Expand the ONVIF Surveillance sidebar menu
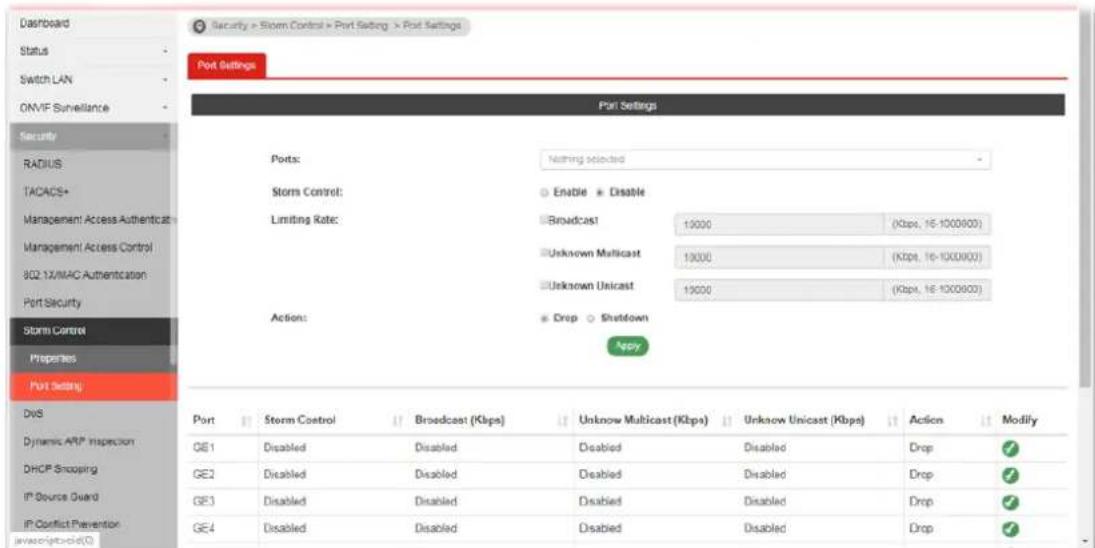1095x548 pixels. pyautogui.click(x=94, y=108)
